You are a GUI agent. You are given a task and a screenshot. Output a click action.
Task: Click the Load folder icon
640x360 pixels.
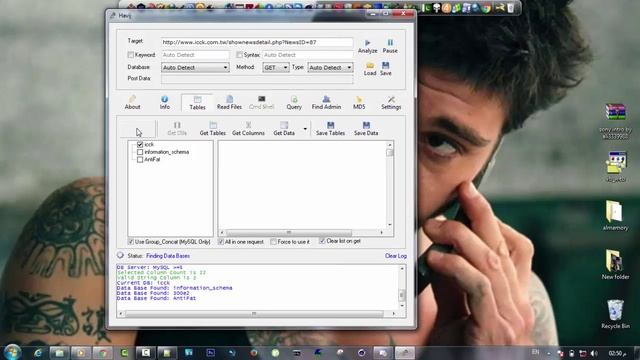click(x=370, y=65)
